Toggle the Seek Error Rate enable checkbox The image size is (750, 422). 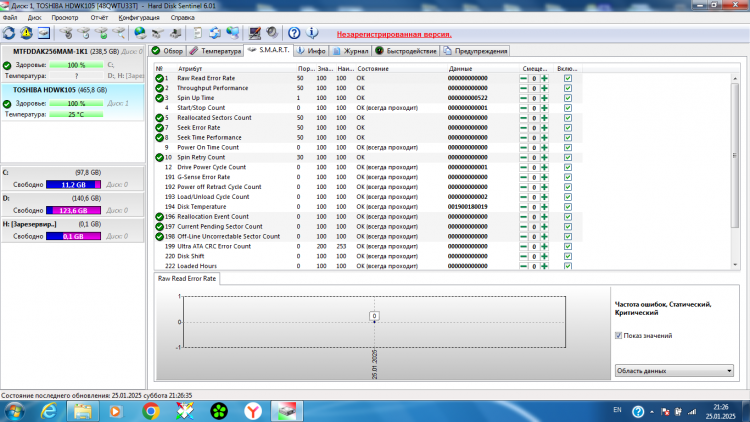tap(568, 128)
